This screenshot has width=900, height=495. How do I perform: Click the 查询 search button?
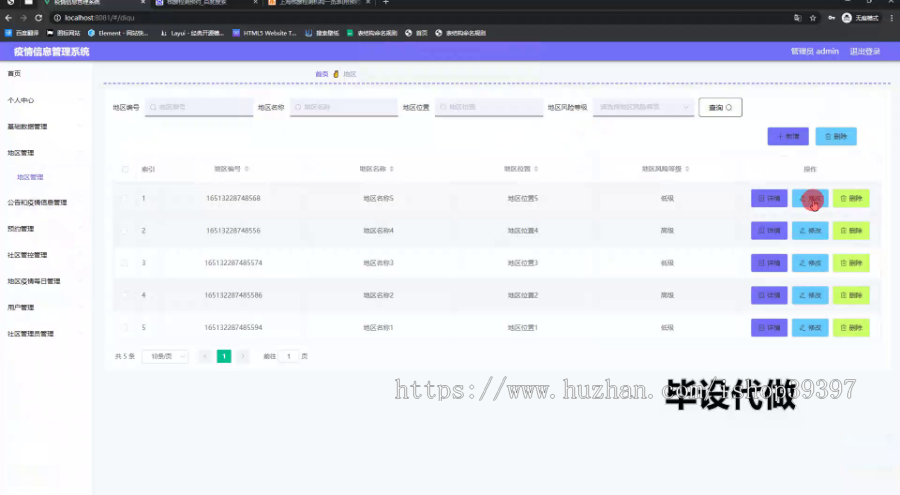tap(720, 107)
